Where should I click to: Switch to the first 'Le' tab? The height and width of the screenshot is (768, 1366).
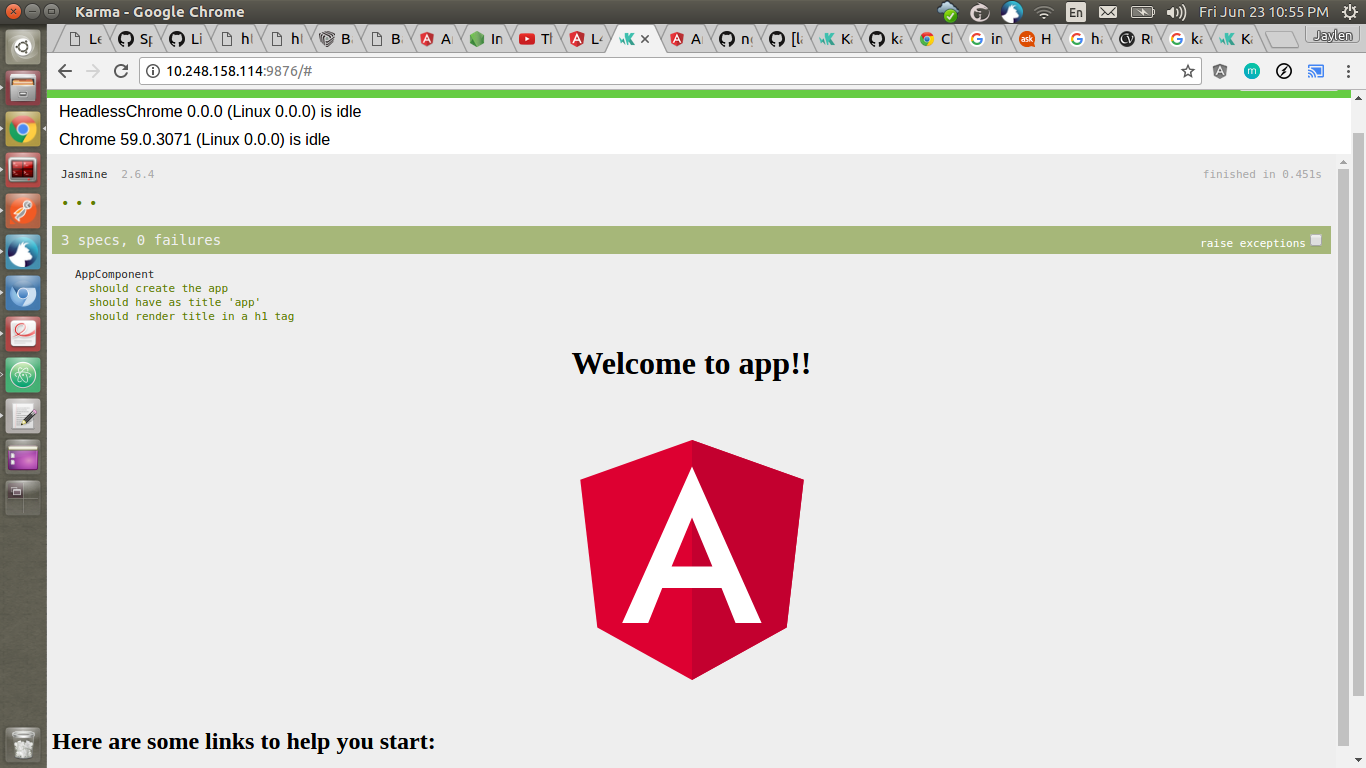85,39
